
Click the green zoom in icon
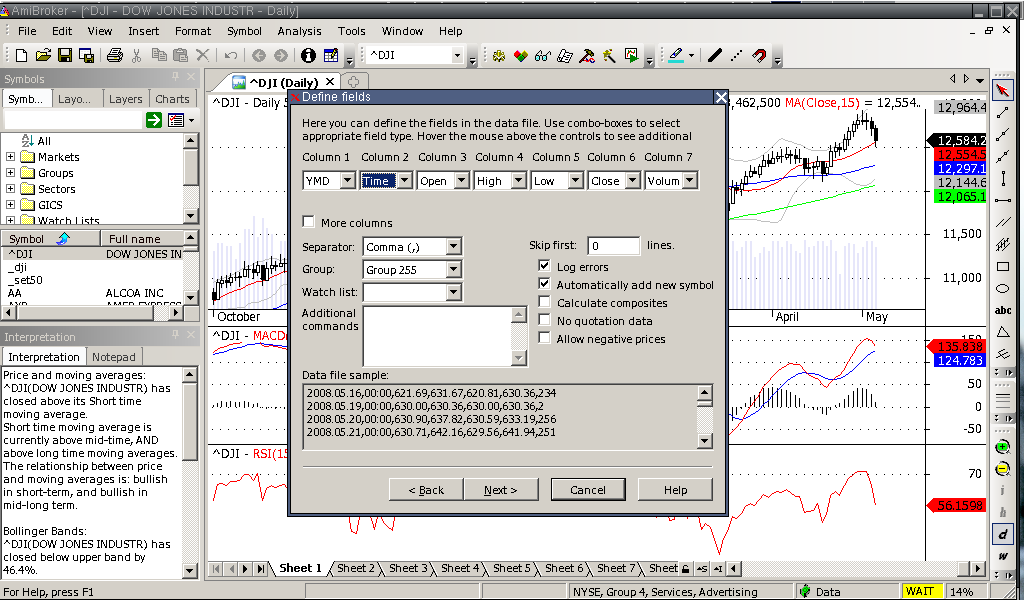click(x=1002, y=447)
